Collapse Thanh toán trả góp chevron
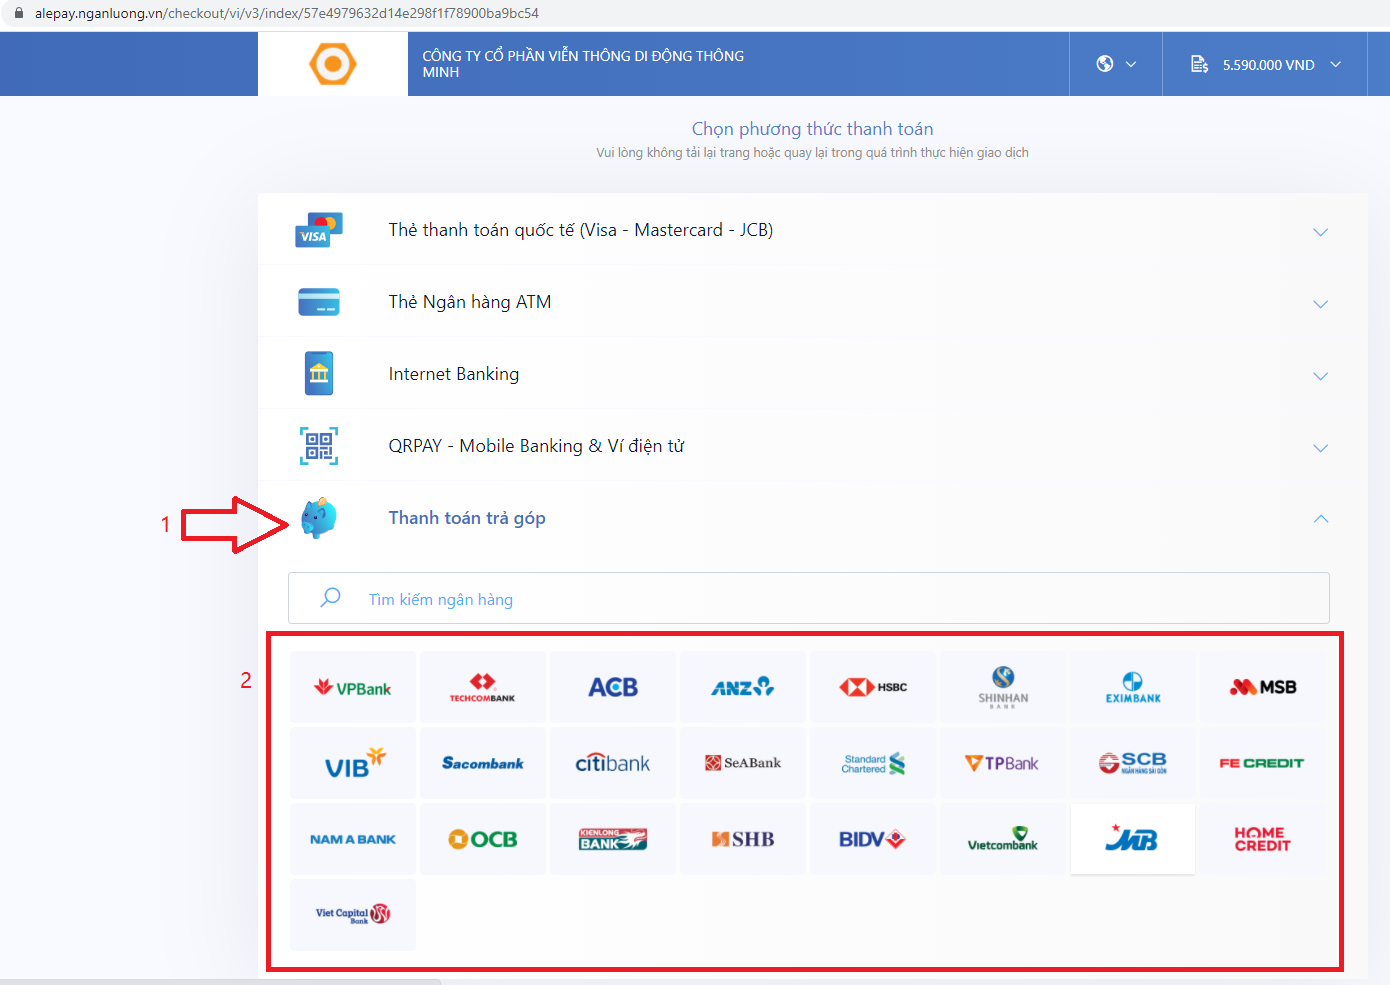 [x=1320, y=518]
